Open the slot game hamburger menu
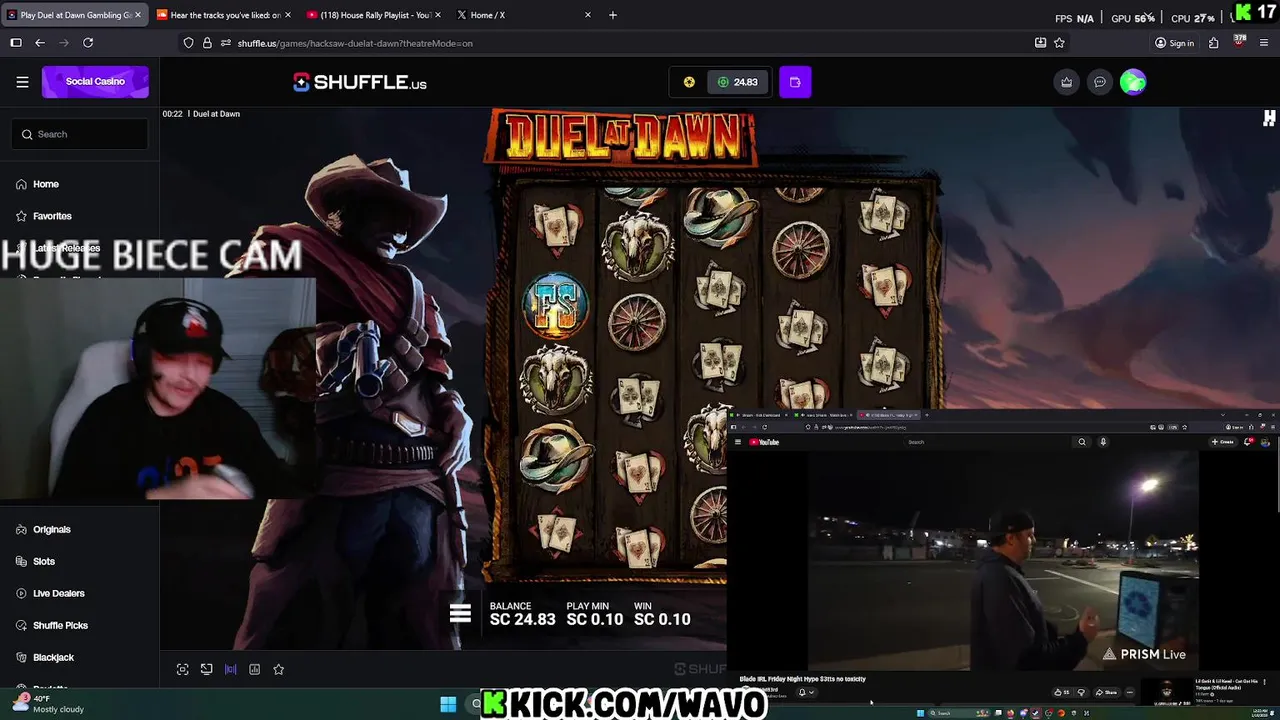This screenshot has width=1280, height=720. tap(460, 614)
